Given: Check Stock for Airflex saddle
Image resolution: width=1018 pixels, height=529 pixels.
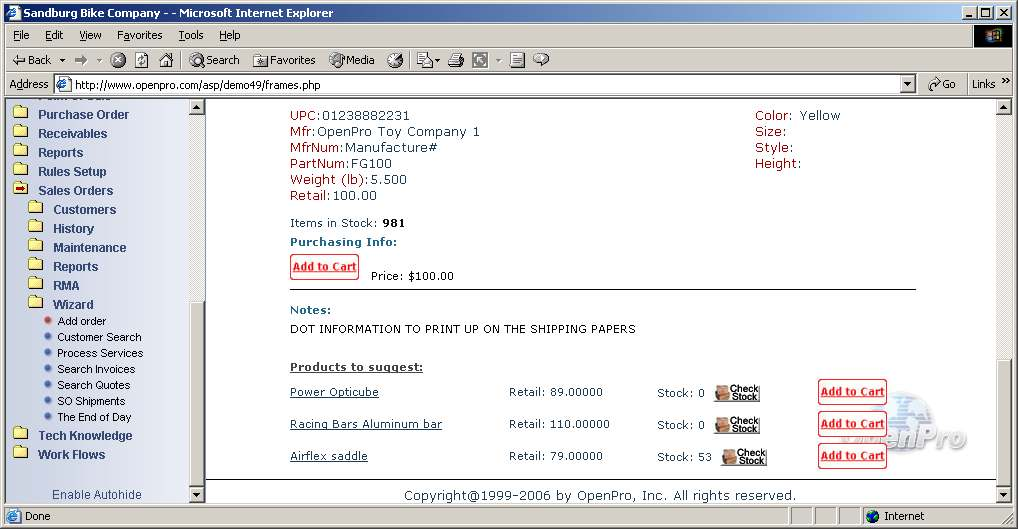Looking at the screenshot, I should tap(744, 457).
